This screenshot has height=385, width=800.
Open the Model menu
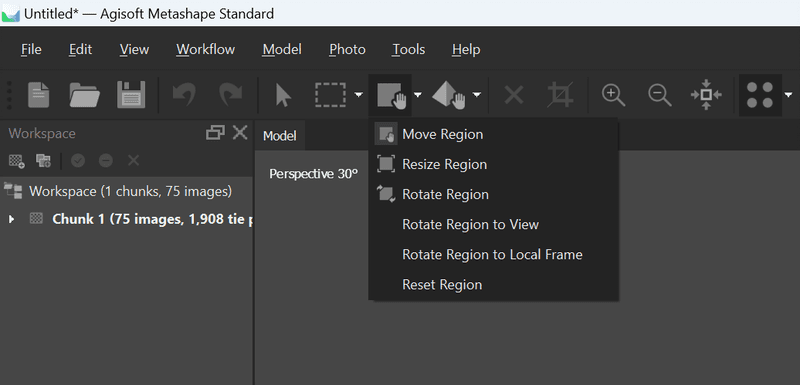(x=282, y=49)
